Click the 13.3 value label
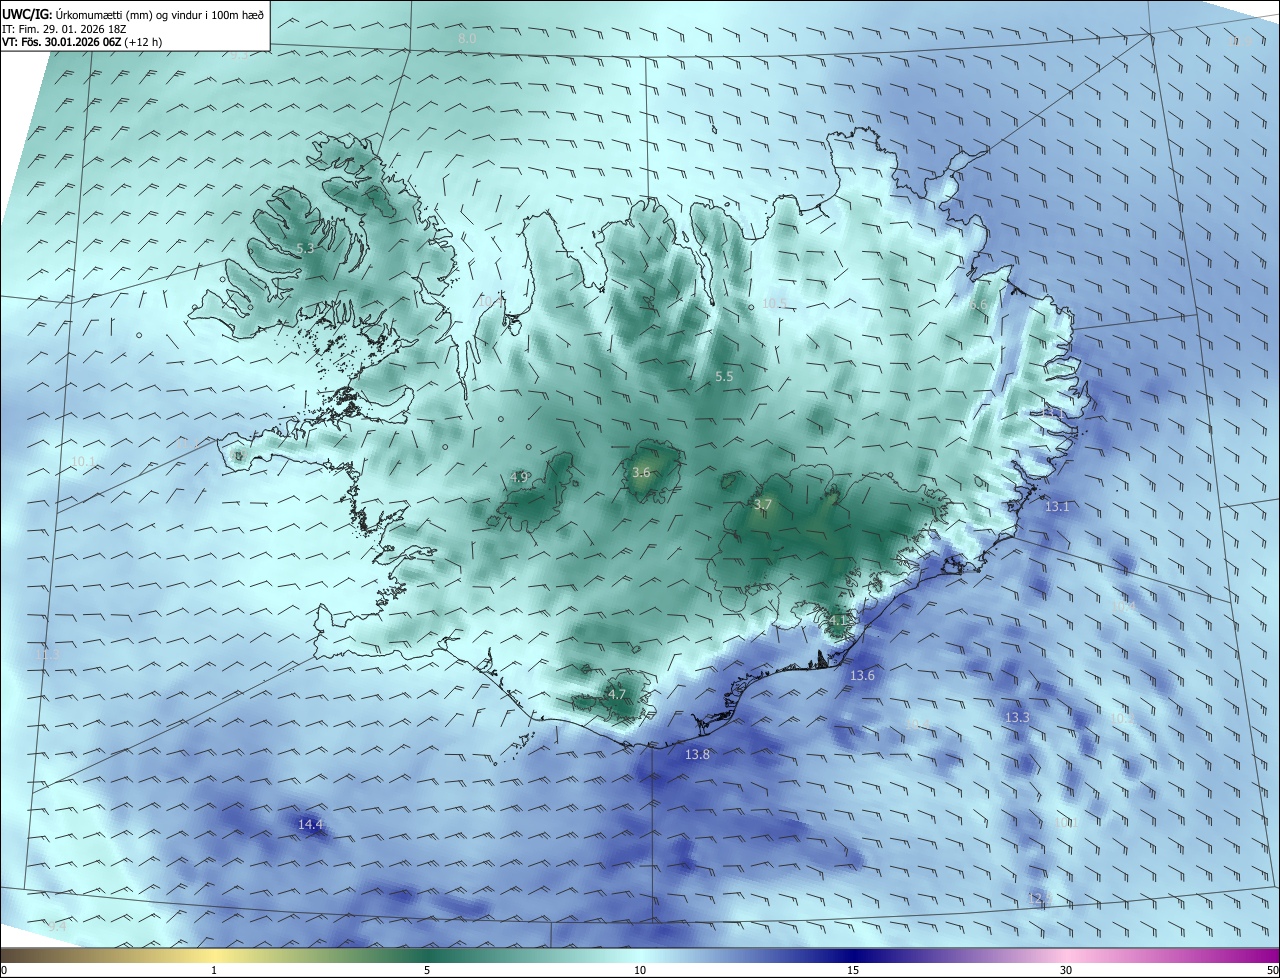 coord(1016,718)
